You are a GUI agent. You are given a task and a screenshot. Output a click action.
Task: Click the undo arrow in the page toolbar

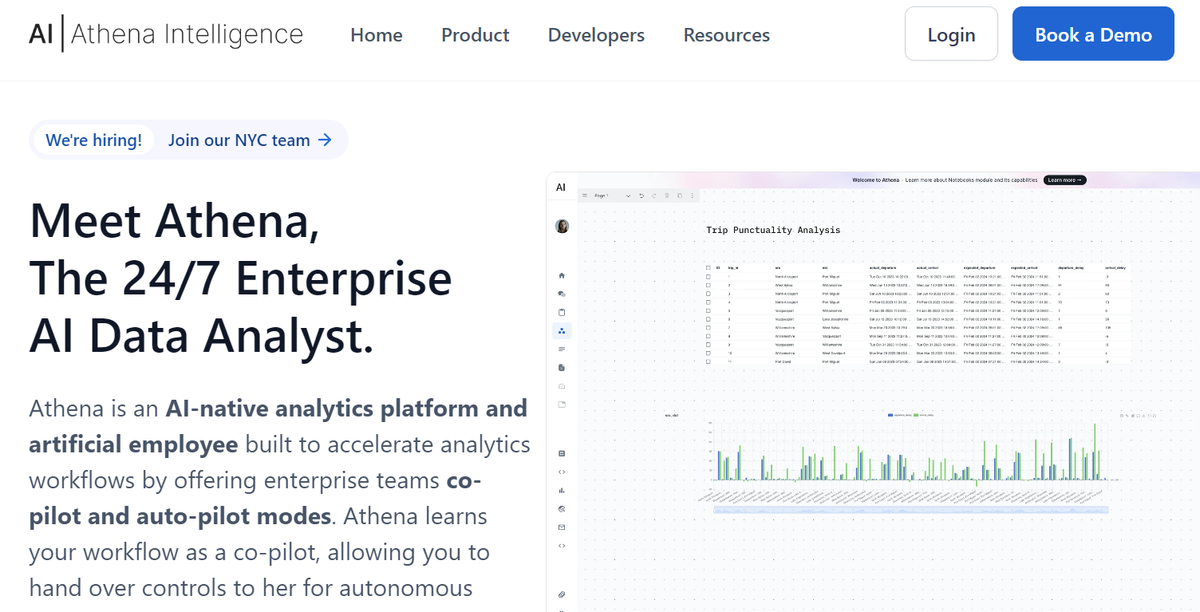click(x=641, y=196)
